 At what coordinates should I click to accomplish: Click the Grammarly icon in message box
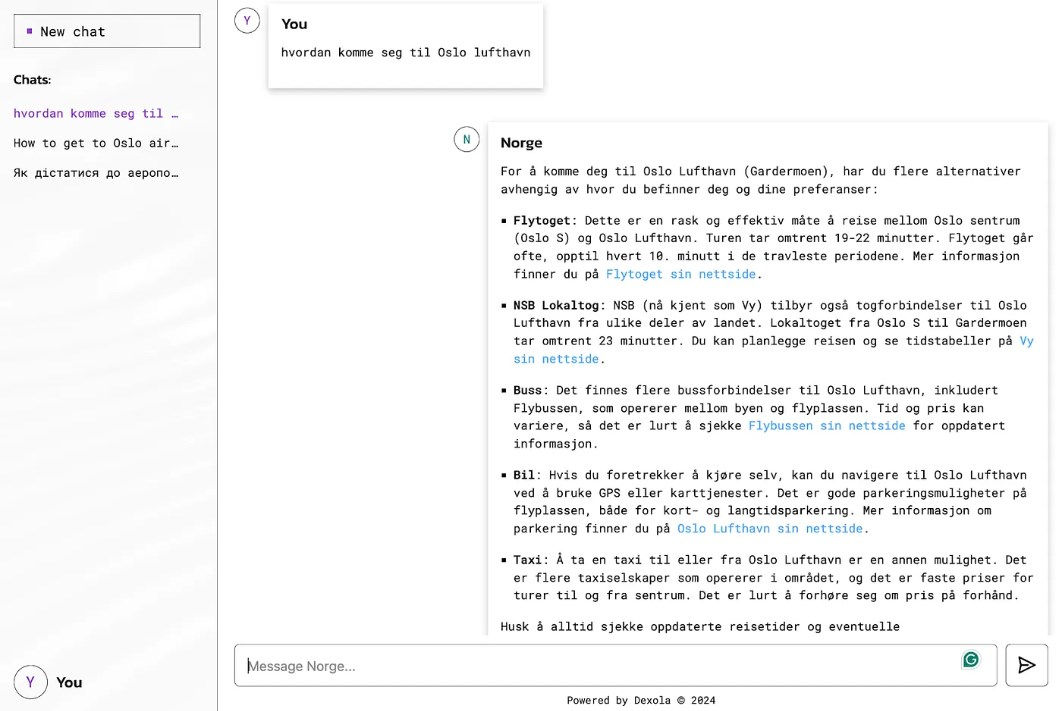click(x=971, y=659)
